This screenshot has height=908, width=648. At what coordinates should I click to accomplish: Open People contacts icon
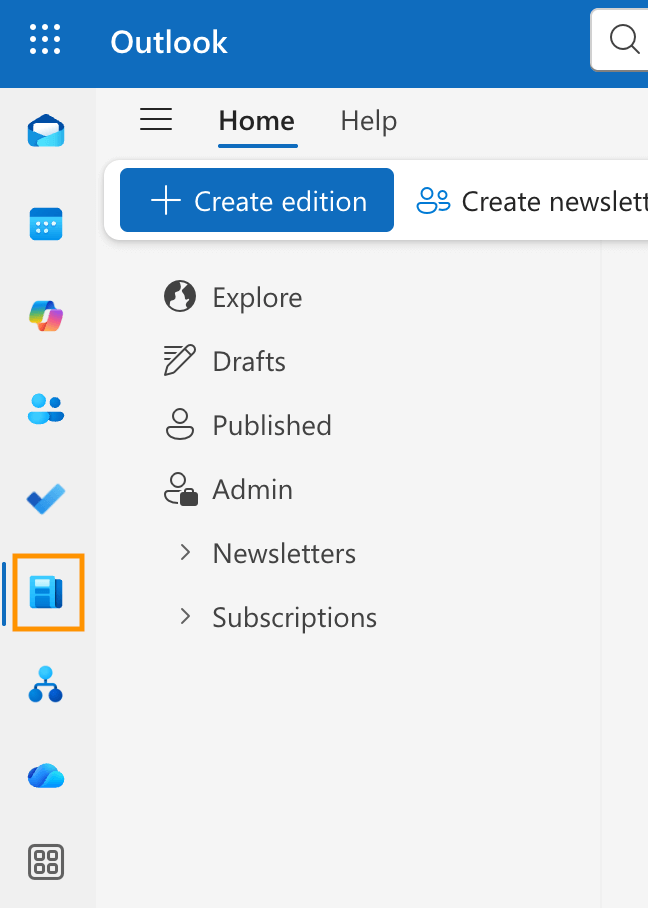point(46,408)
